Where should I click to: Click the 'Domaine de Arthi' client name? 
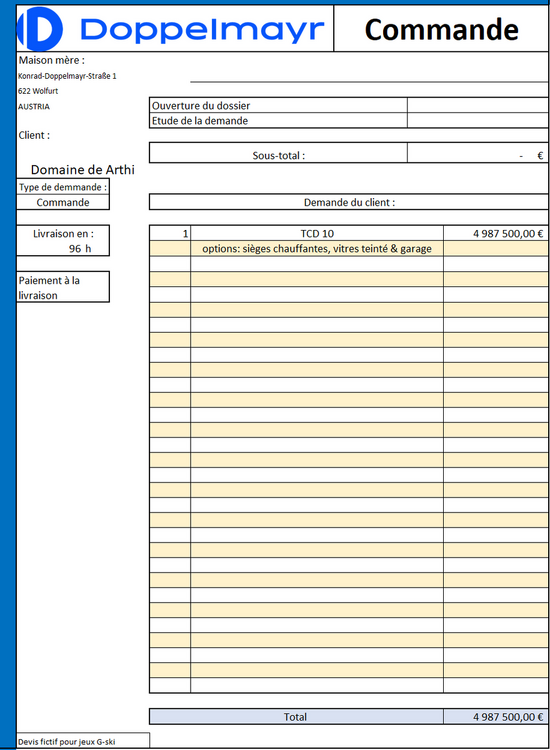(x=83, y=170)
